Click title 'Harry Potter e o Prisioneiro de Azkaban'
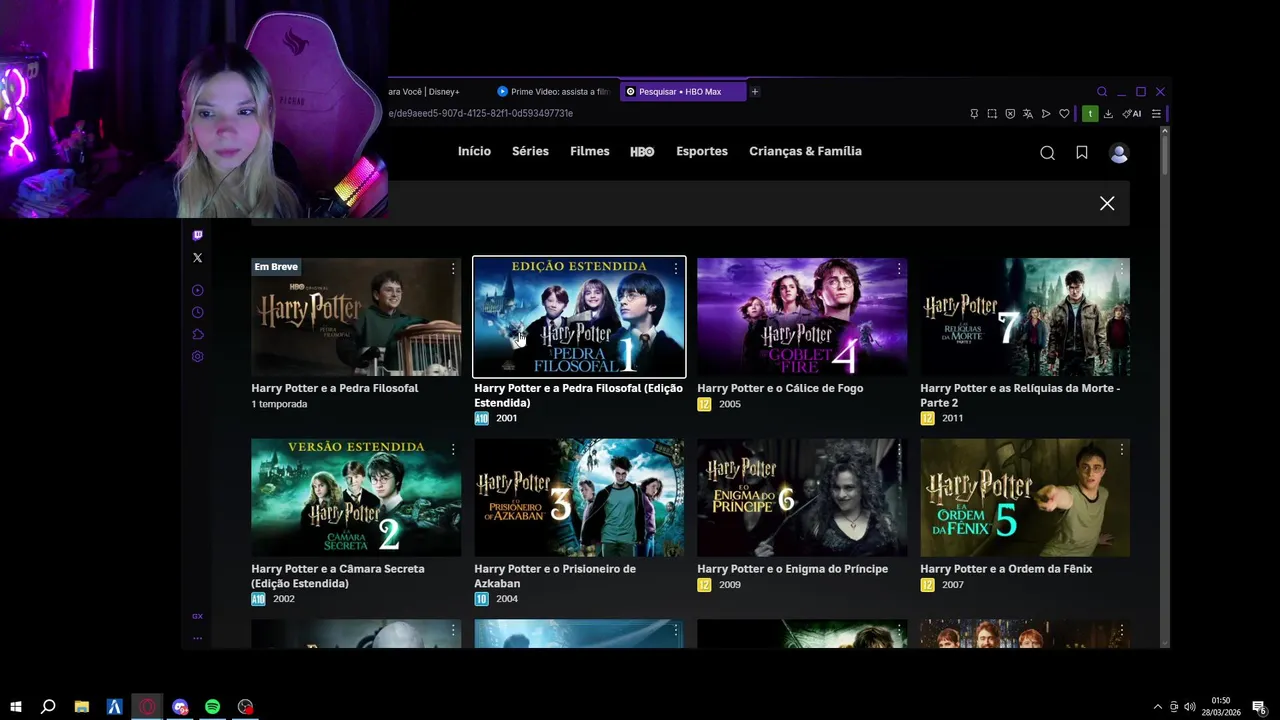 pyautogui.click(x=555, y=576)
